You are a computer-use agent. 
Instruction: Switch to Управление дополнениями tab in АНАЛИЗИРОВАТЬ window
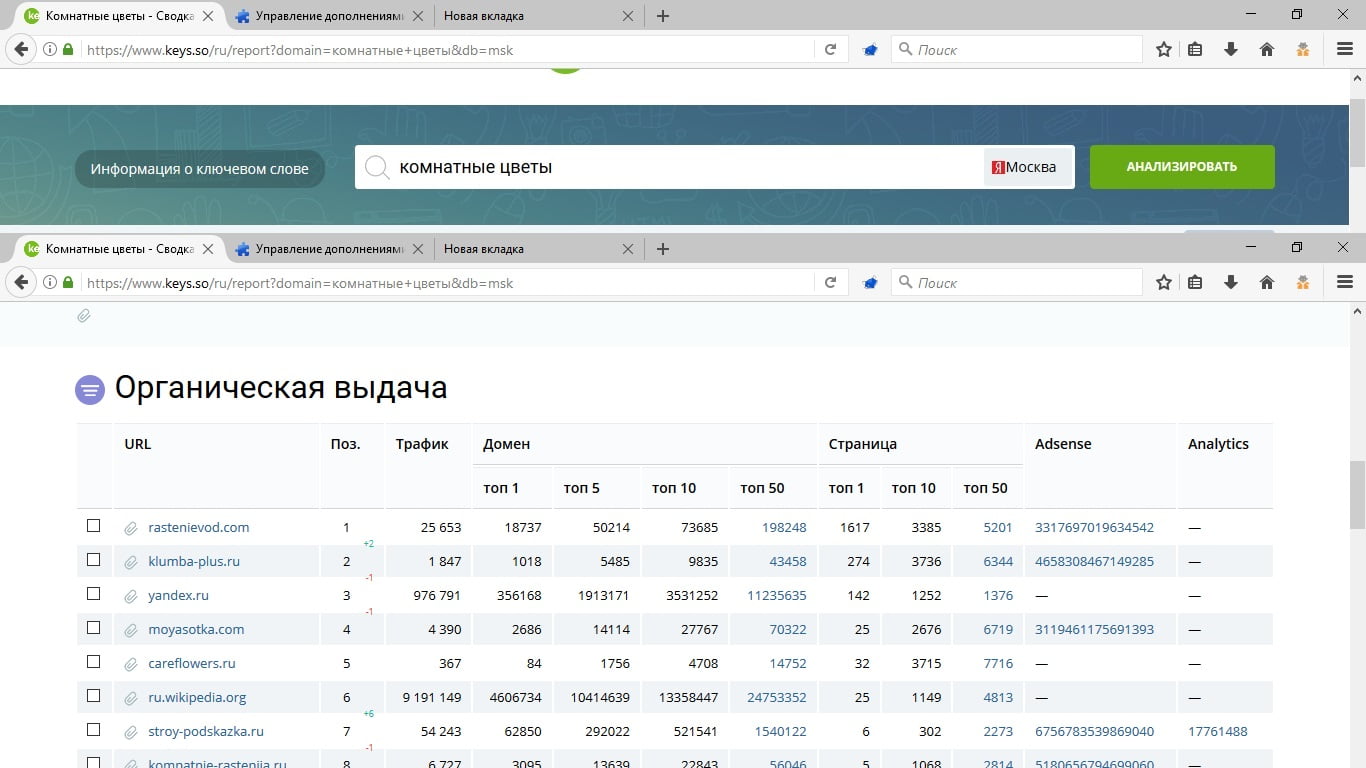[328, 15]
